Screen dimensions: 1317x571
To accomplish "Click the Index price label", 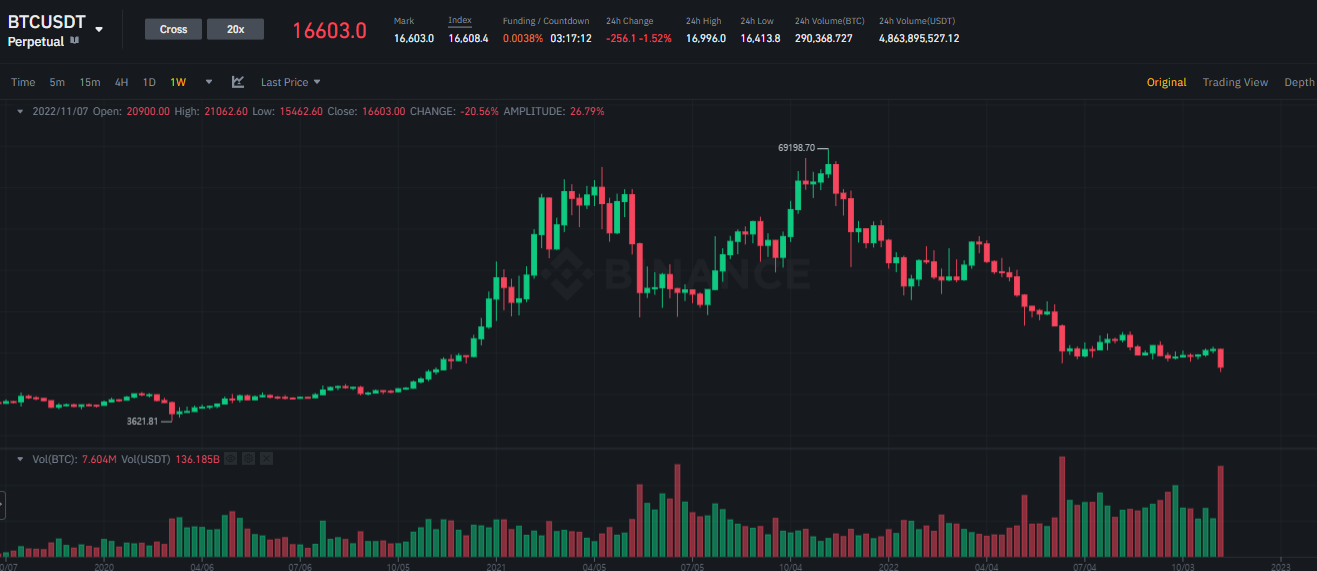I will [460, 20].
